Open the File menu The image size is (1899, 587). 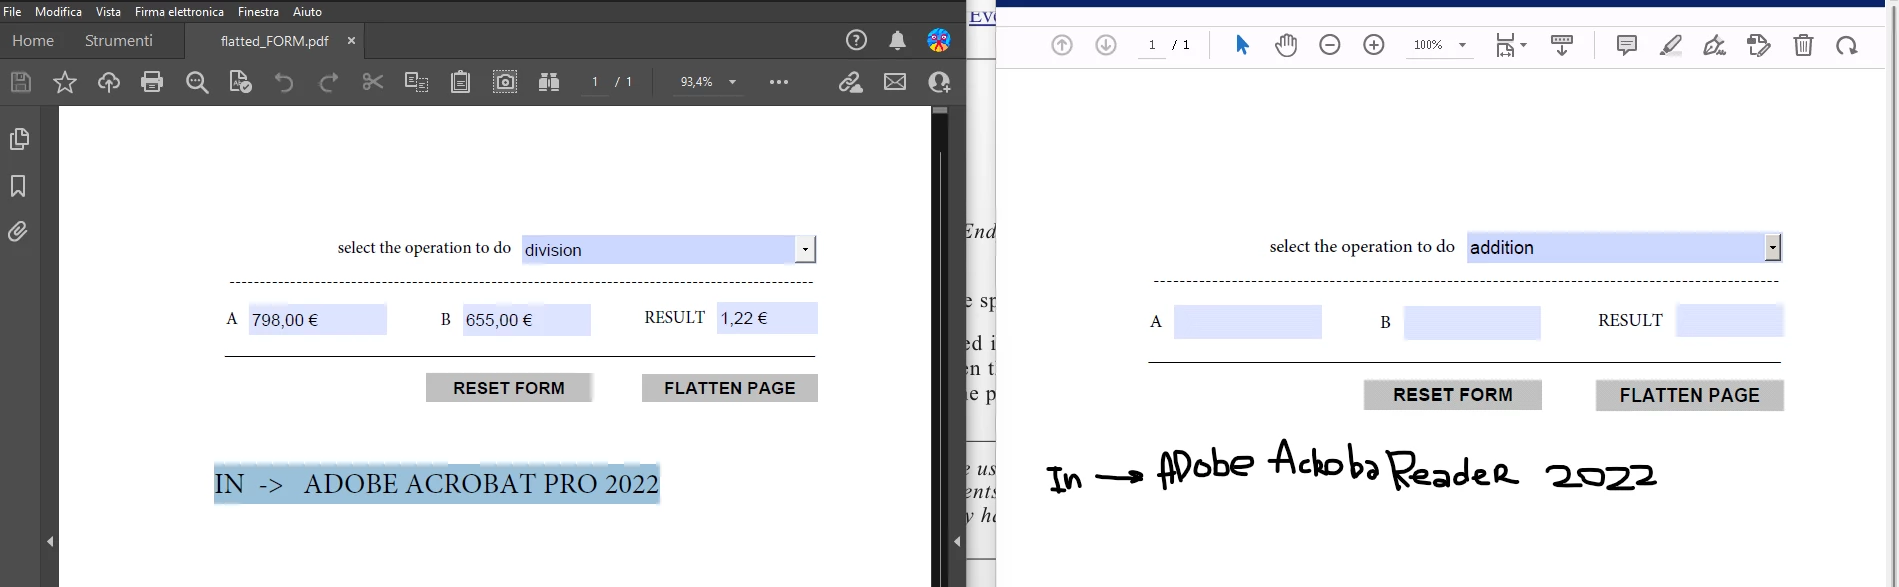[12, 12]
